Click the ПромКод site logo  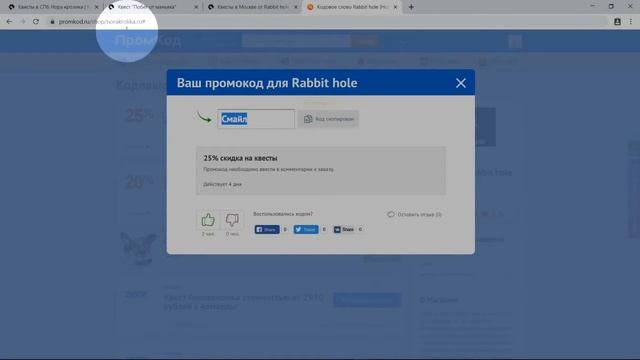point(148,40)
